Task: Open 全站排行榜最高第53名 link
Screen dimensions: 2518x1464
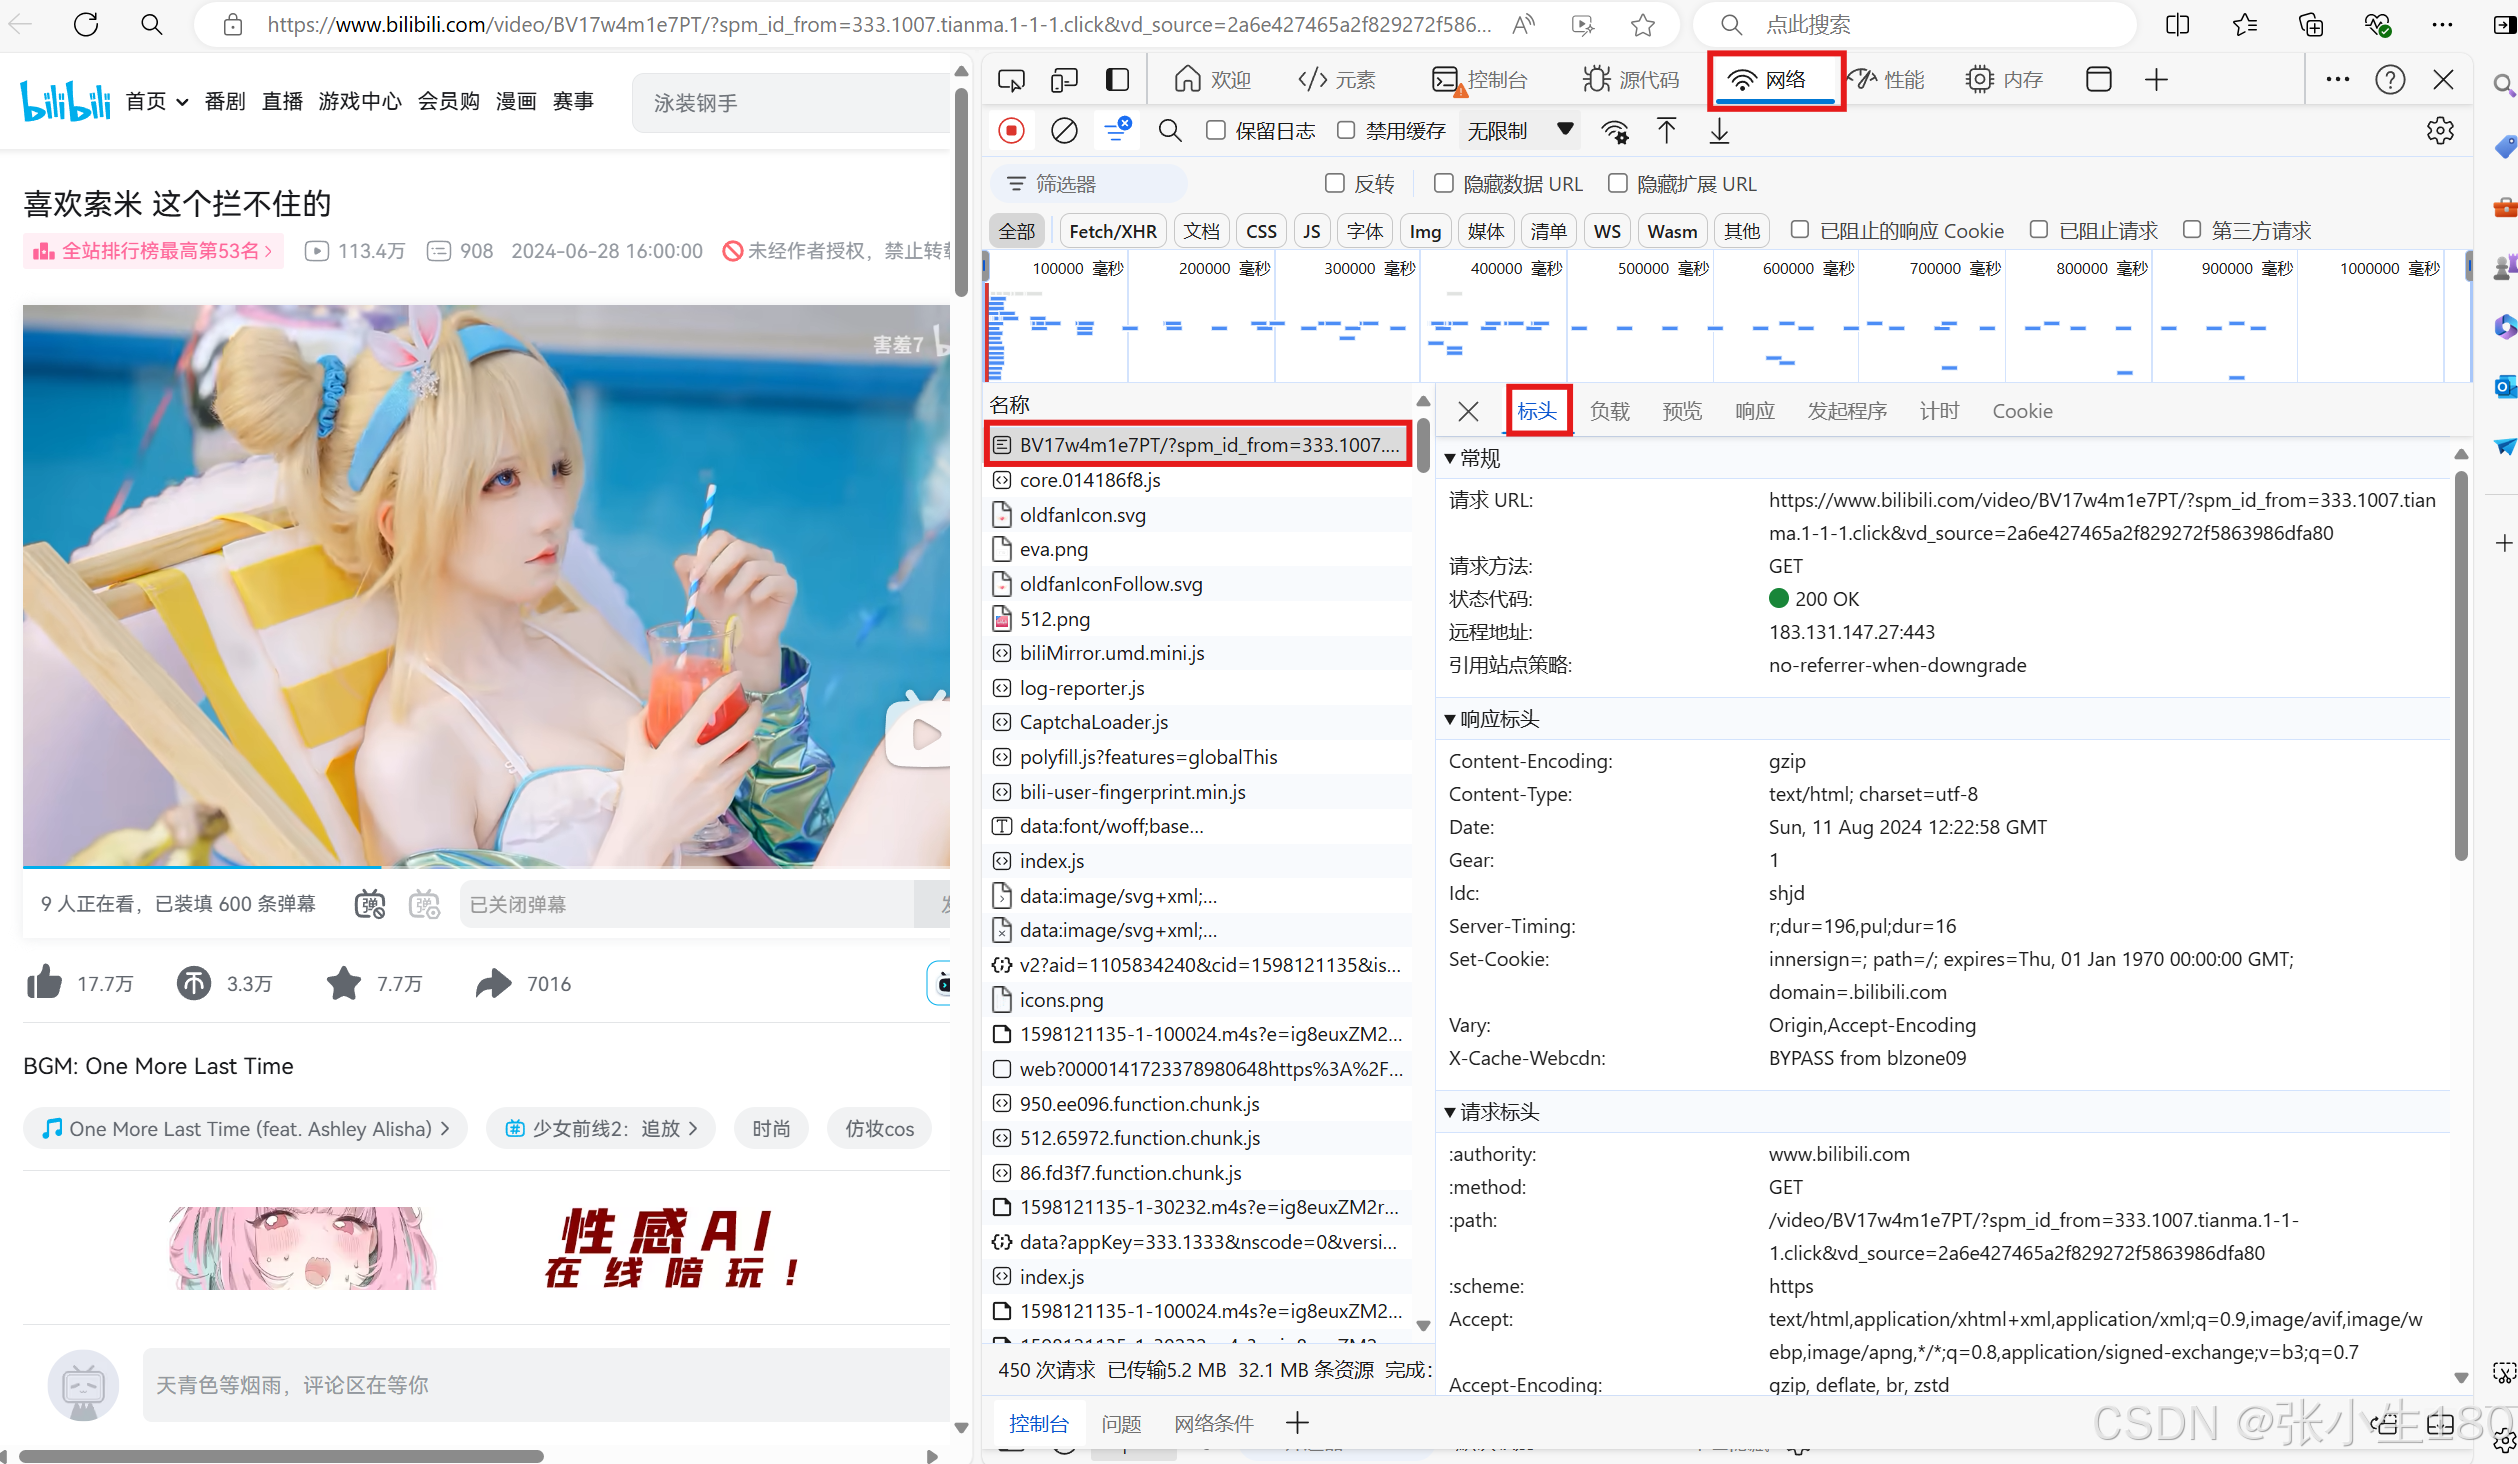Action: click(154, 251)
